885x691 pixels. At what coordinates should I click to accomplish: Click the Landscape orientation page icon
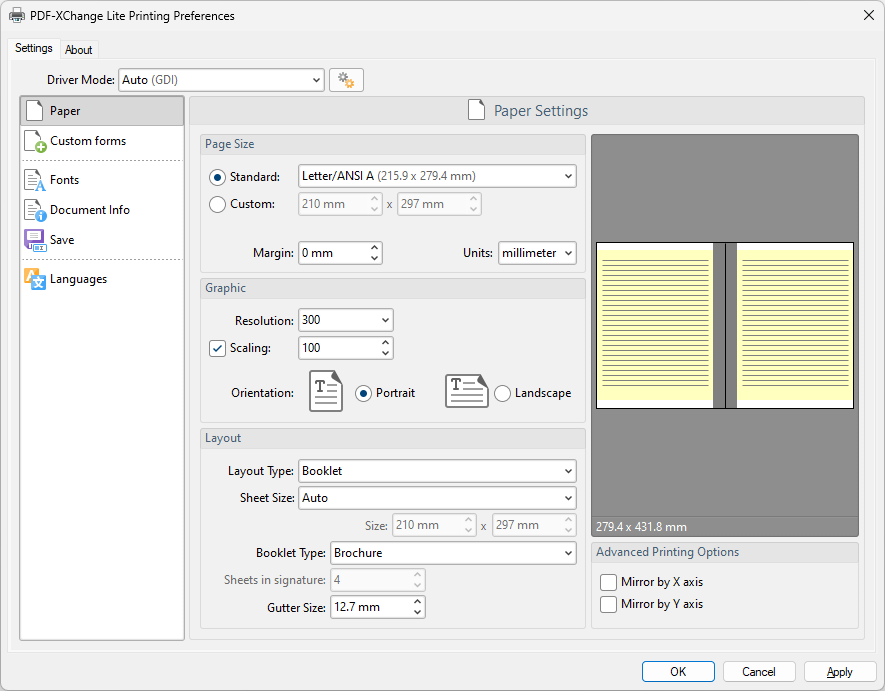(466, 391)
